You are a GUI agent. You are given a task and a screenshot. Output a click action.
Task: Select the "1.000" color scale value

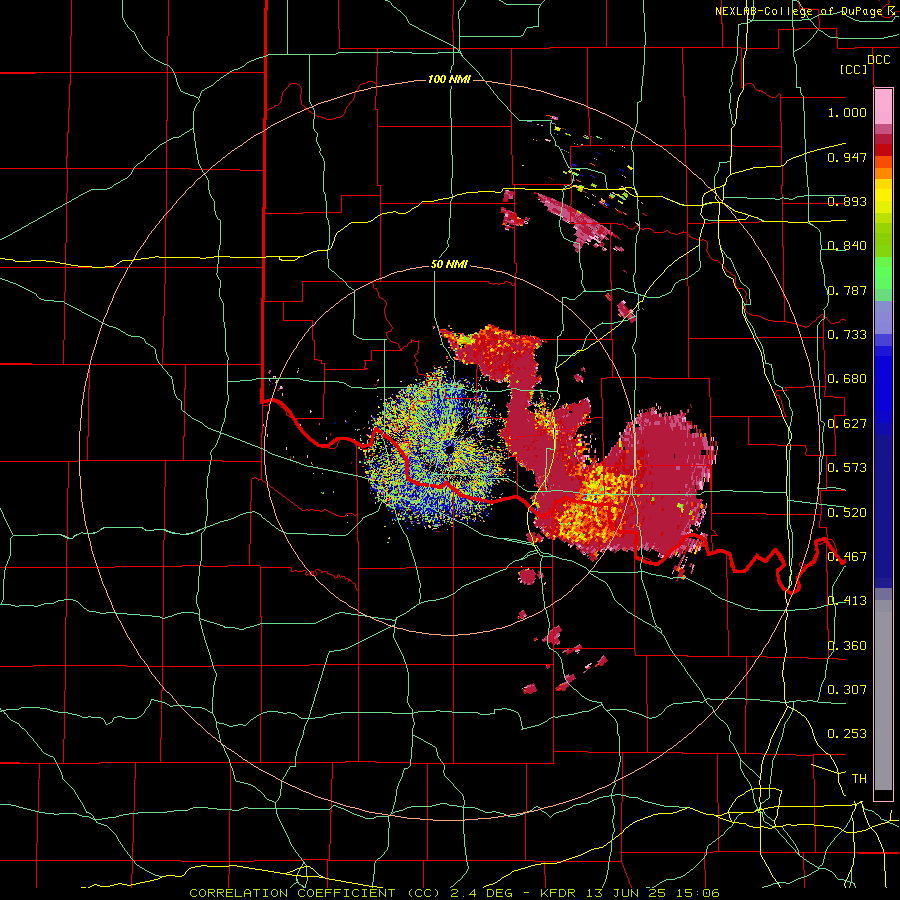pos(847,112)
